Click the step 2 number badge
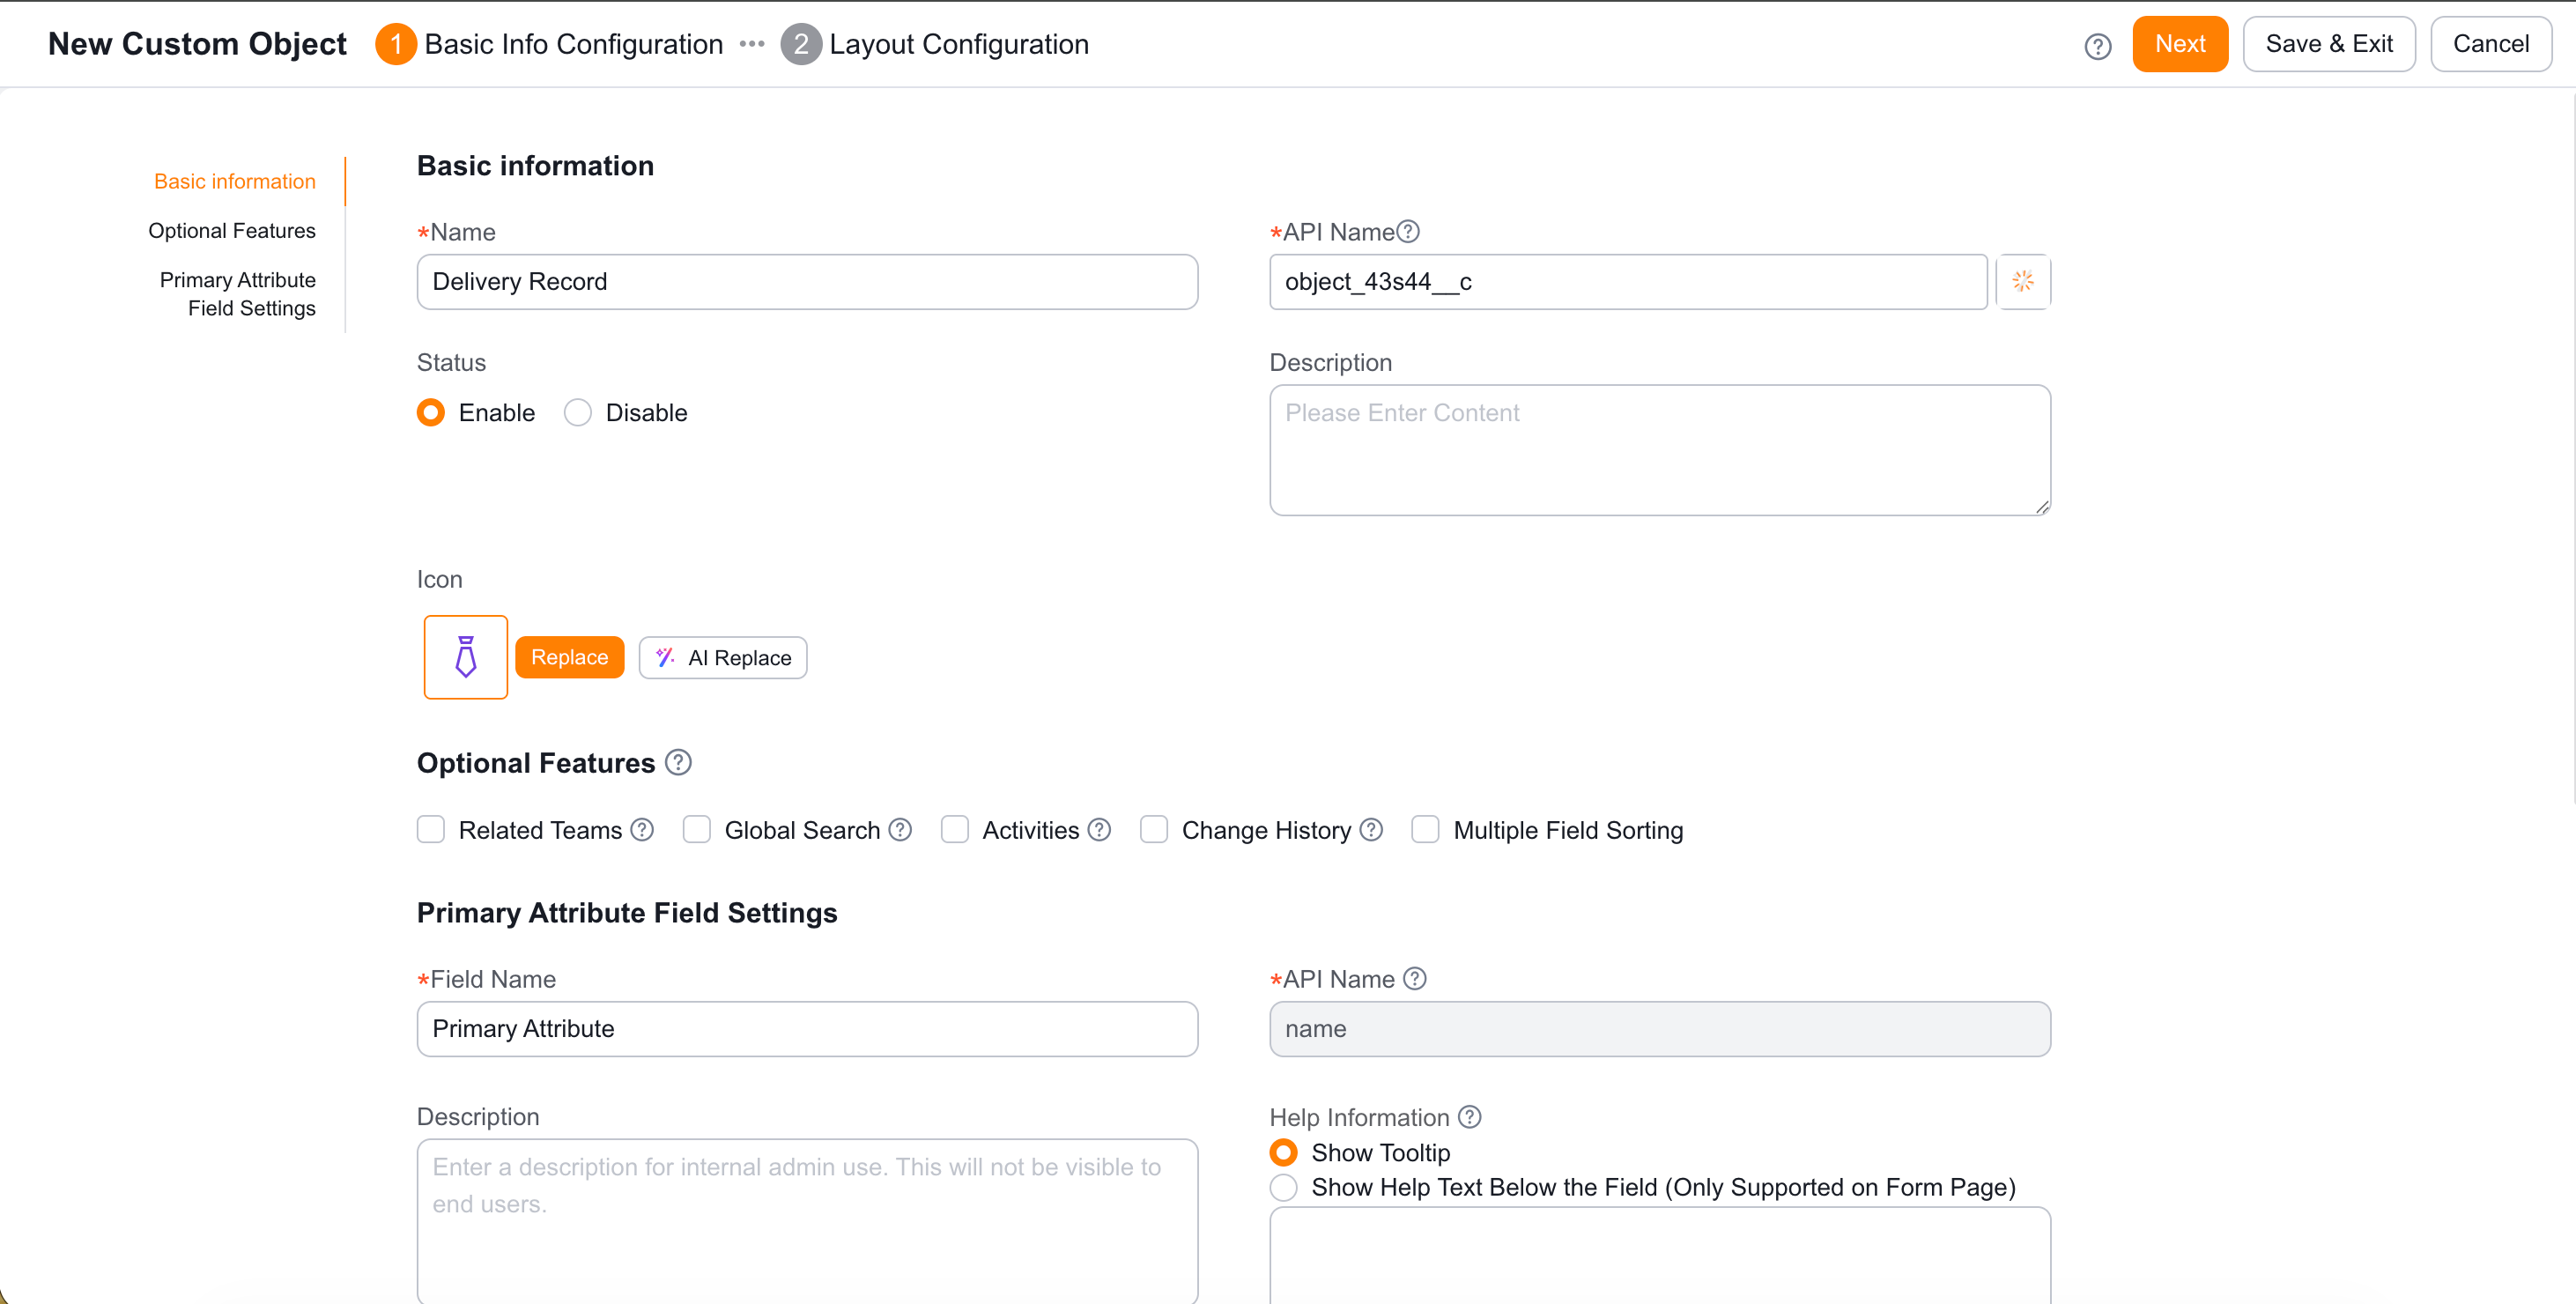Screen dimensions: 2576x1304 click(x=800, y=44)
